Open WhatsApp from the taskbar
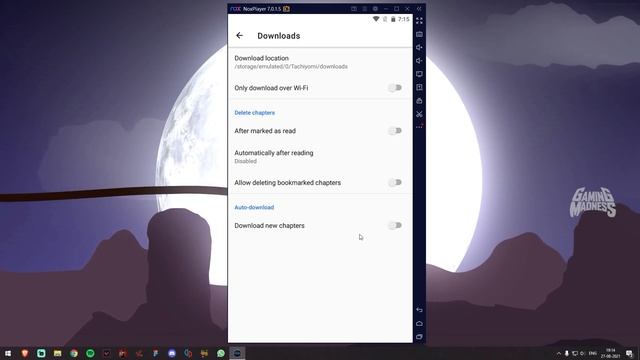The width and height of the screenshot is (640, 360). [x=221, y=353]
